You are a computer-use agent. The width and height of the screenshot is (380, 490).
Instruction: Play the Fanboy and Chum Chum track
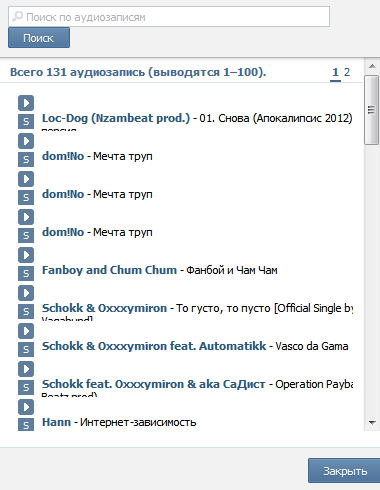tap(26, 255)
